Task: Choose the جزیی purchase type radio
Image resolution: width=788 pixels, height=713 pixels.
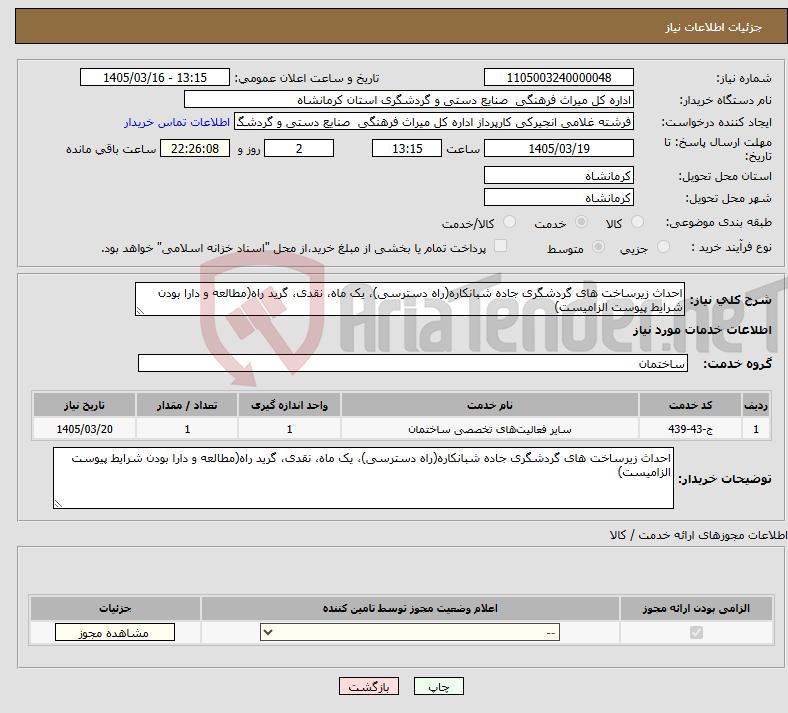Action: point(663,247)
